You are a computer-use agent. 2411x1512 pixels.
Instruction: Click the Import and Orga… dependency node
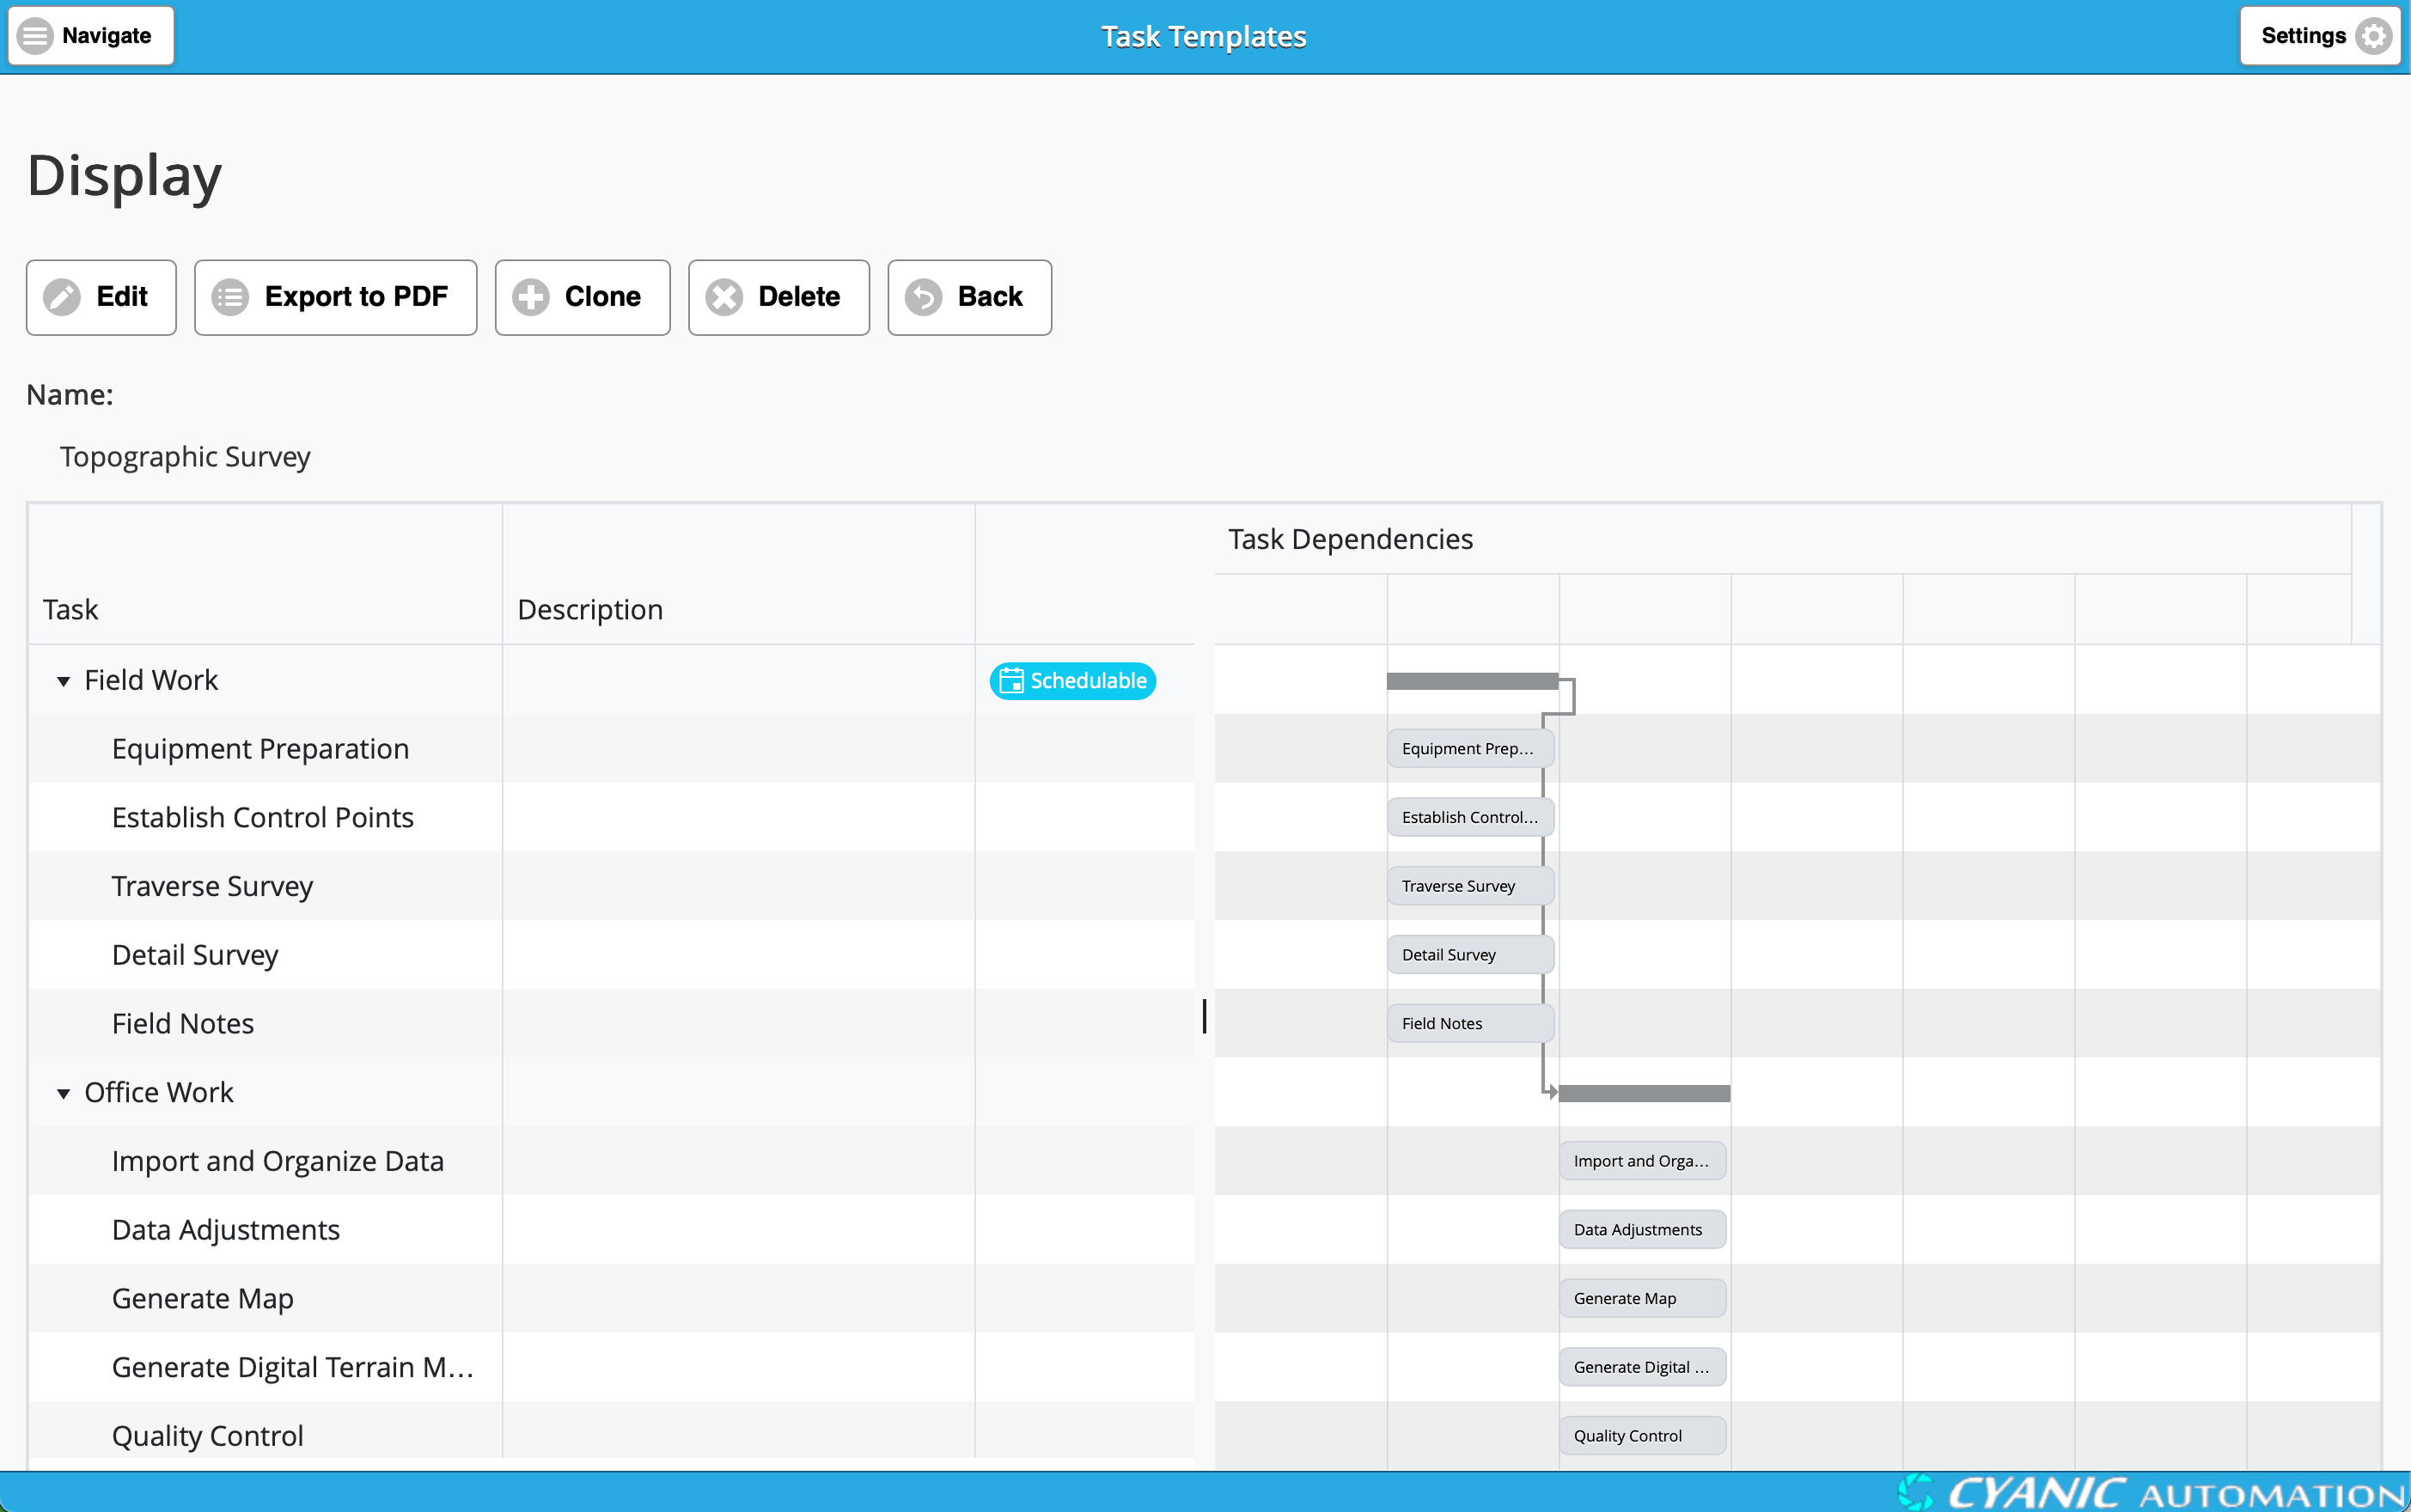click(1642, 1161)
